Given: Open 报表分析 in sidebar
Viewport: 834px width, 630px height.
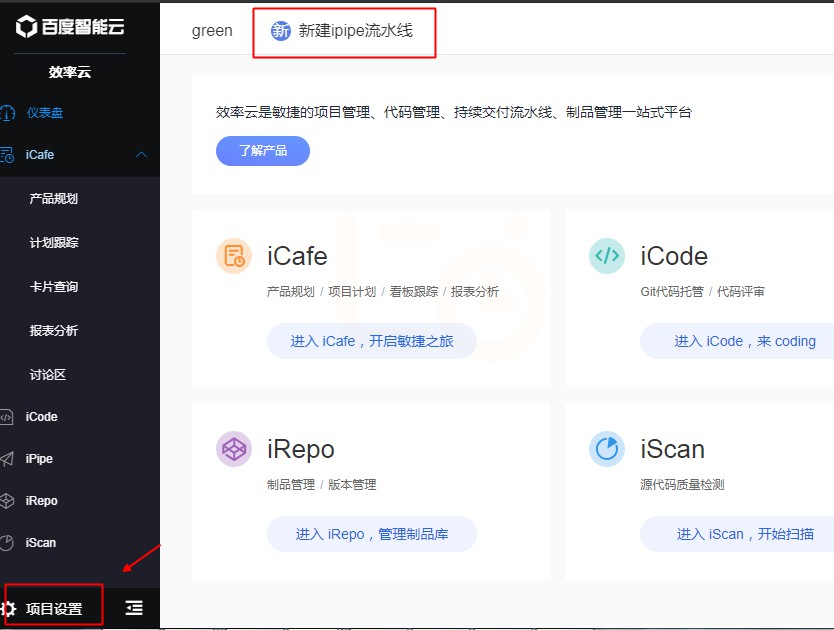Looking at the screenshot, I should [54, 330].
